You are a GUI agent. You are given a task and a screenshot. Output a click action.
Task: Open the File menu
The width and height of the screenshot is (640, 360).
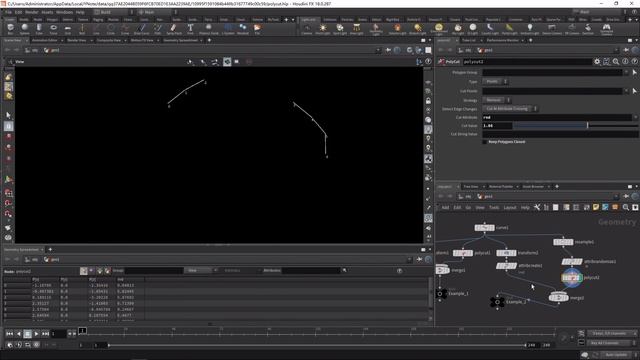[x=8, y=12]
